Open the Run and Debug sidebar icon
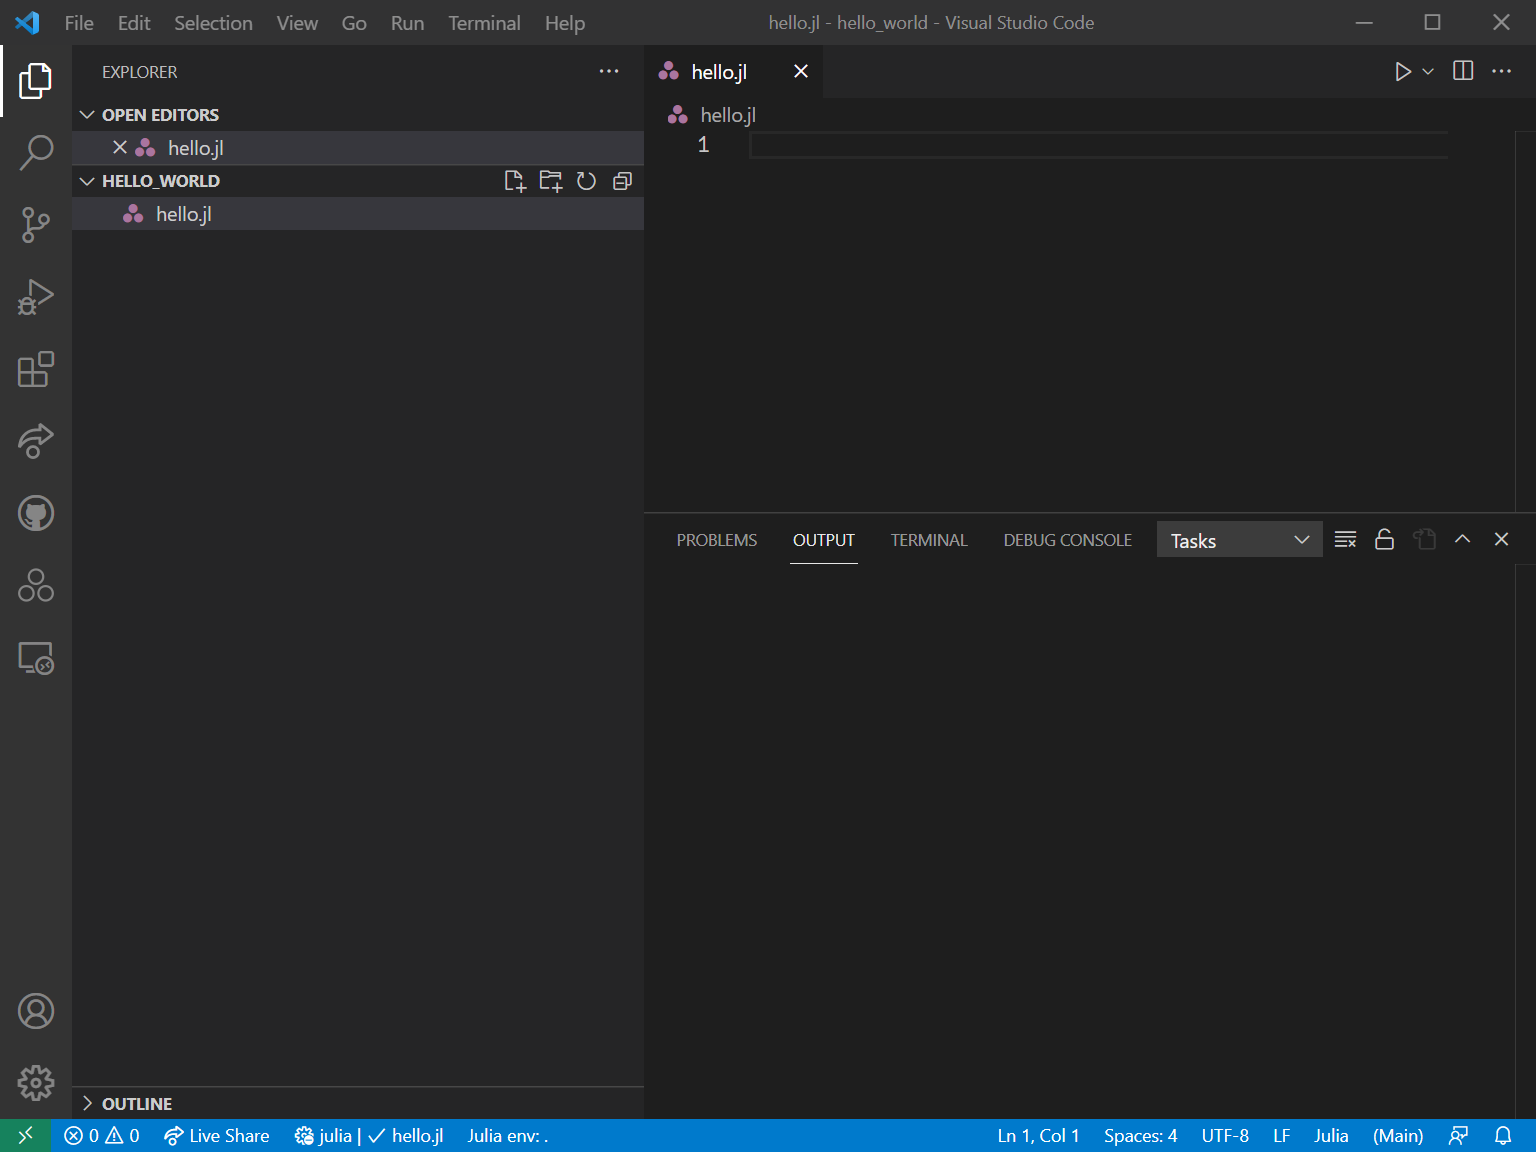The width and height of the screenshot is (1536, 1152). click(x=36, y=297)
